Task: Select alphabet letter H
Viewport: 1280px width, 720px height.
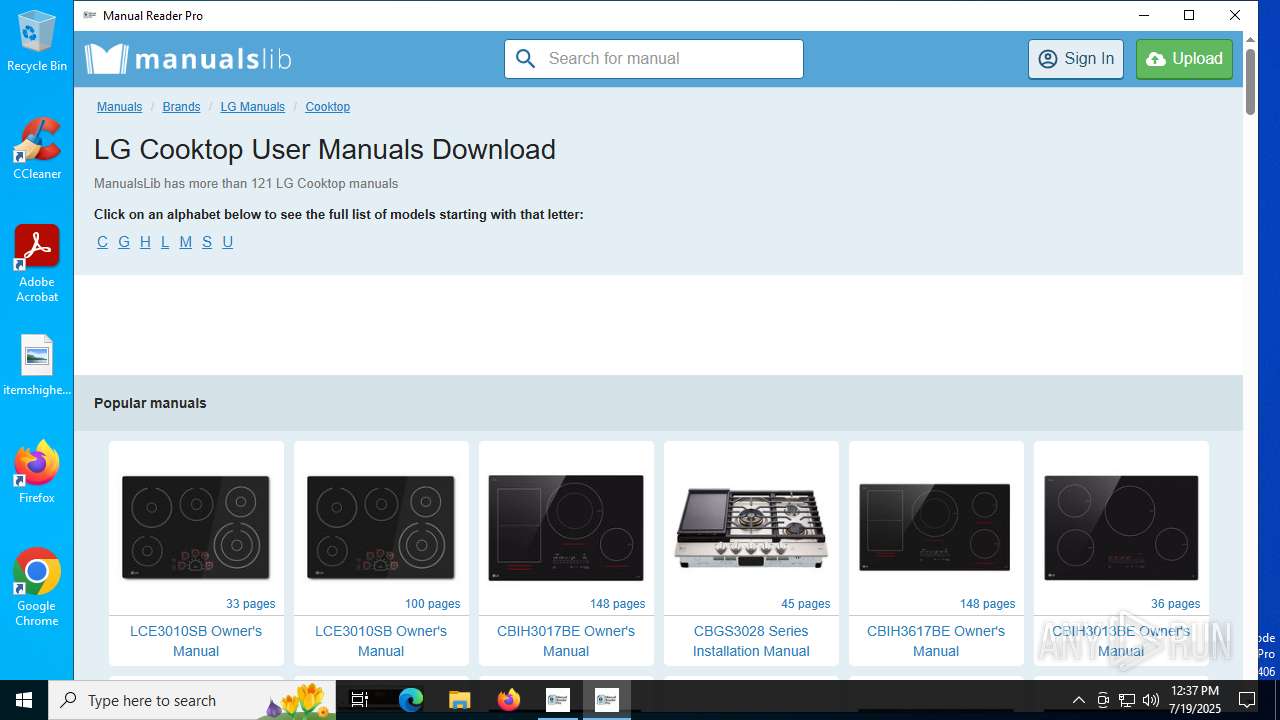Action: point(145,242)
